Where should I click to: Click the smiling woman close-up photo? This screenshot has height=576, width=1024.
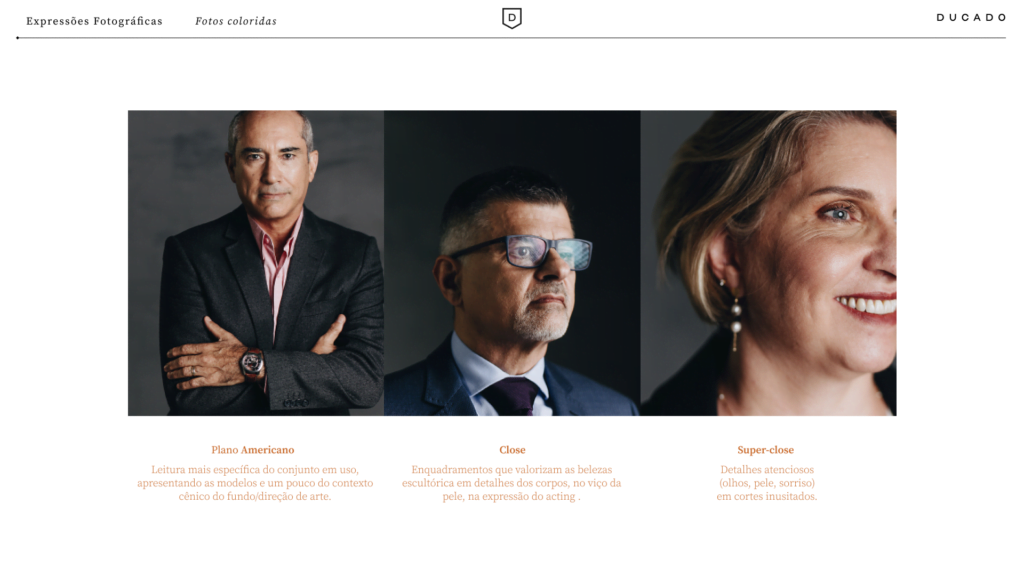[x=769, y=263]
